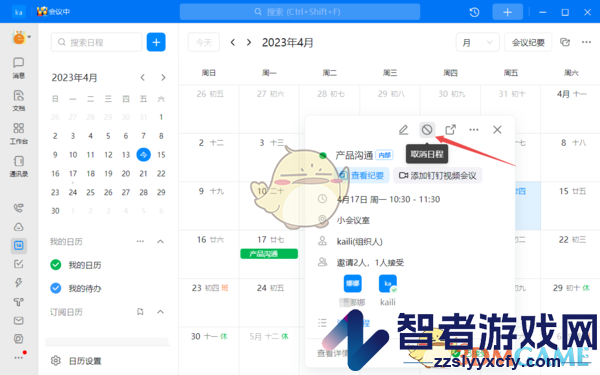Click the event time 4月17日 周一 10:30 - 11:30
Viewport: 600px width, 375px height.
(x=388, y=199)
